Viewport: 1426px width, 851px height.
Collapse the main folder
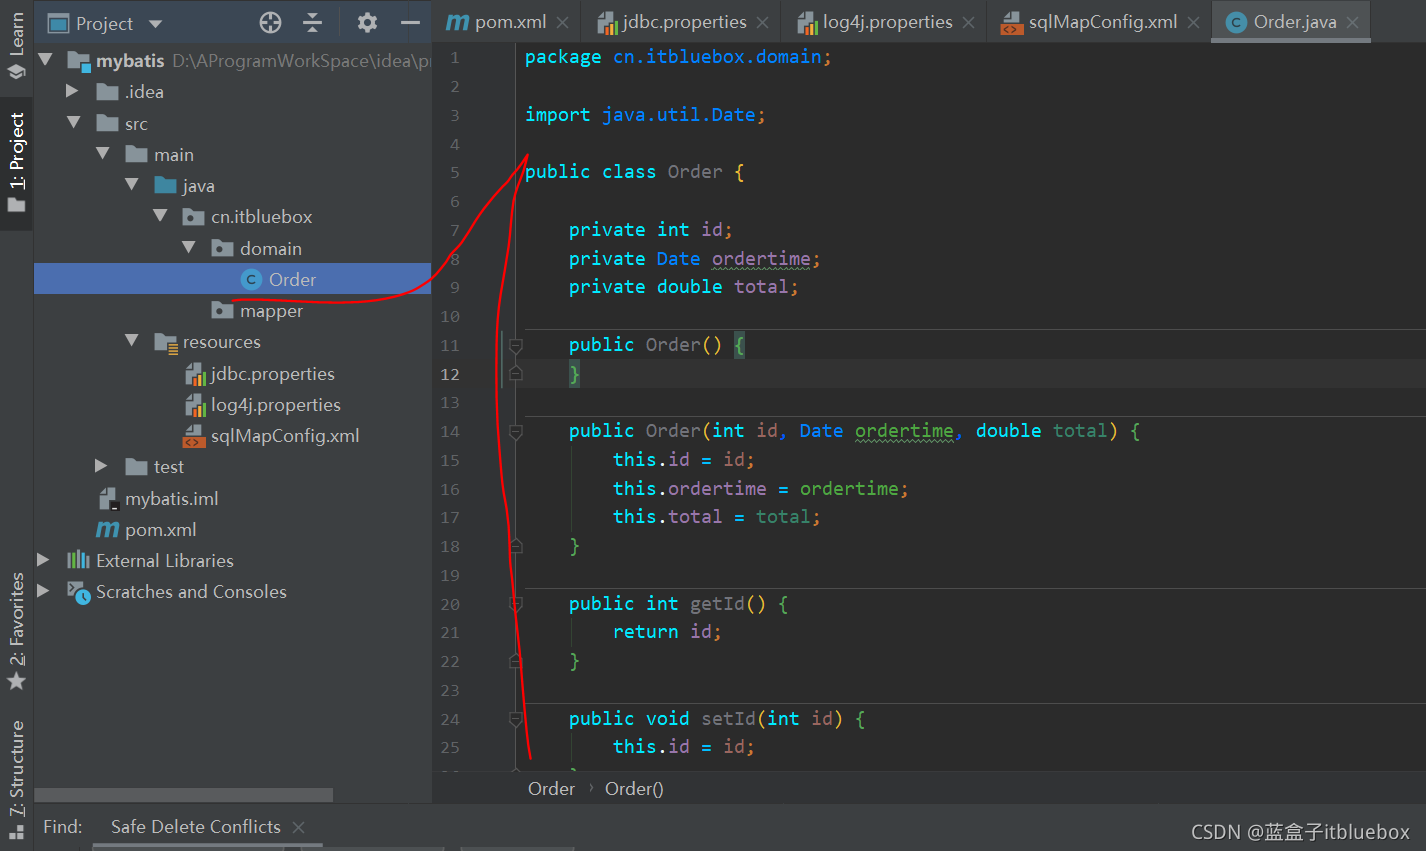103,154
